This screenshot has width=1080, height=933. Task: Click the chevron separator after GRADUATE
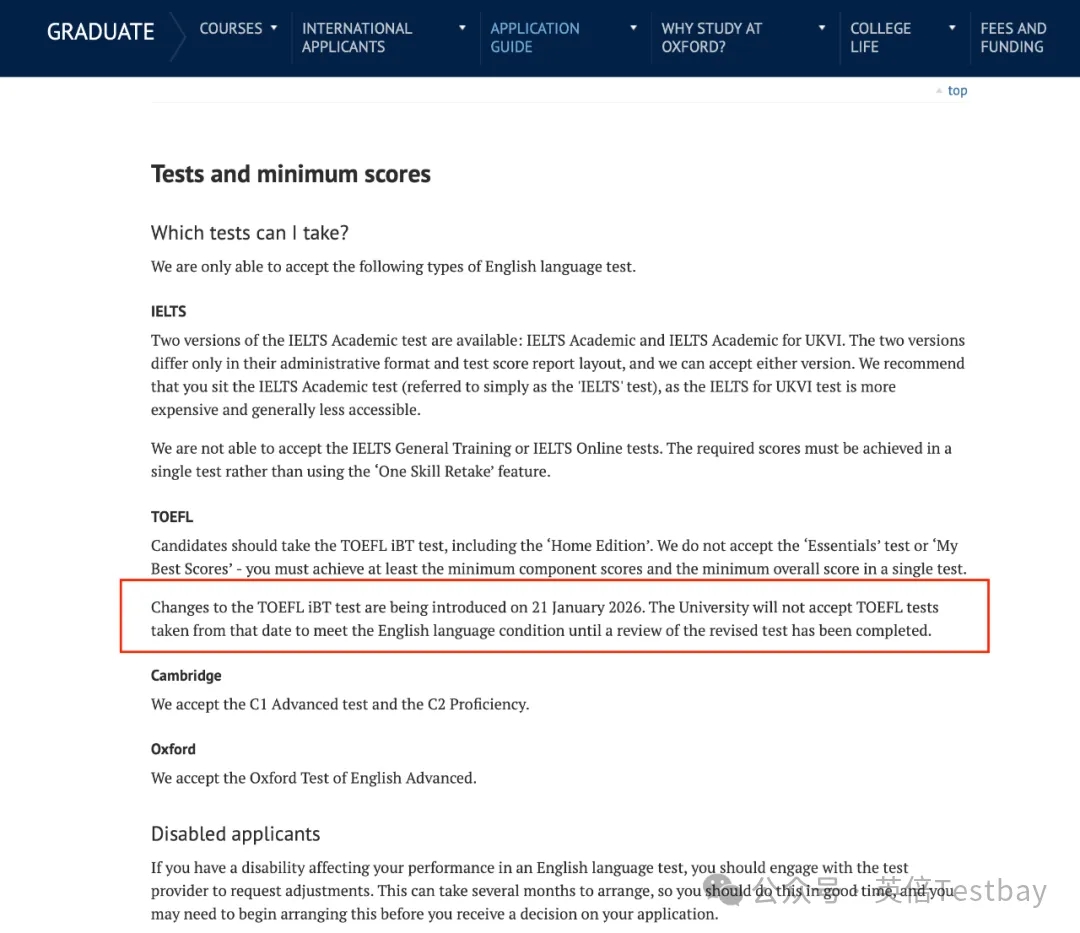(176, 36)
